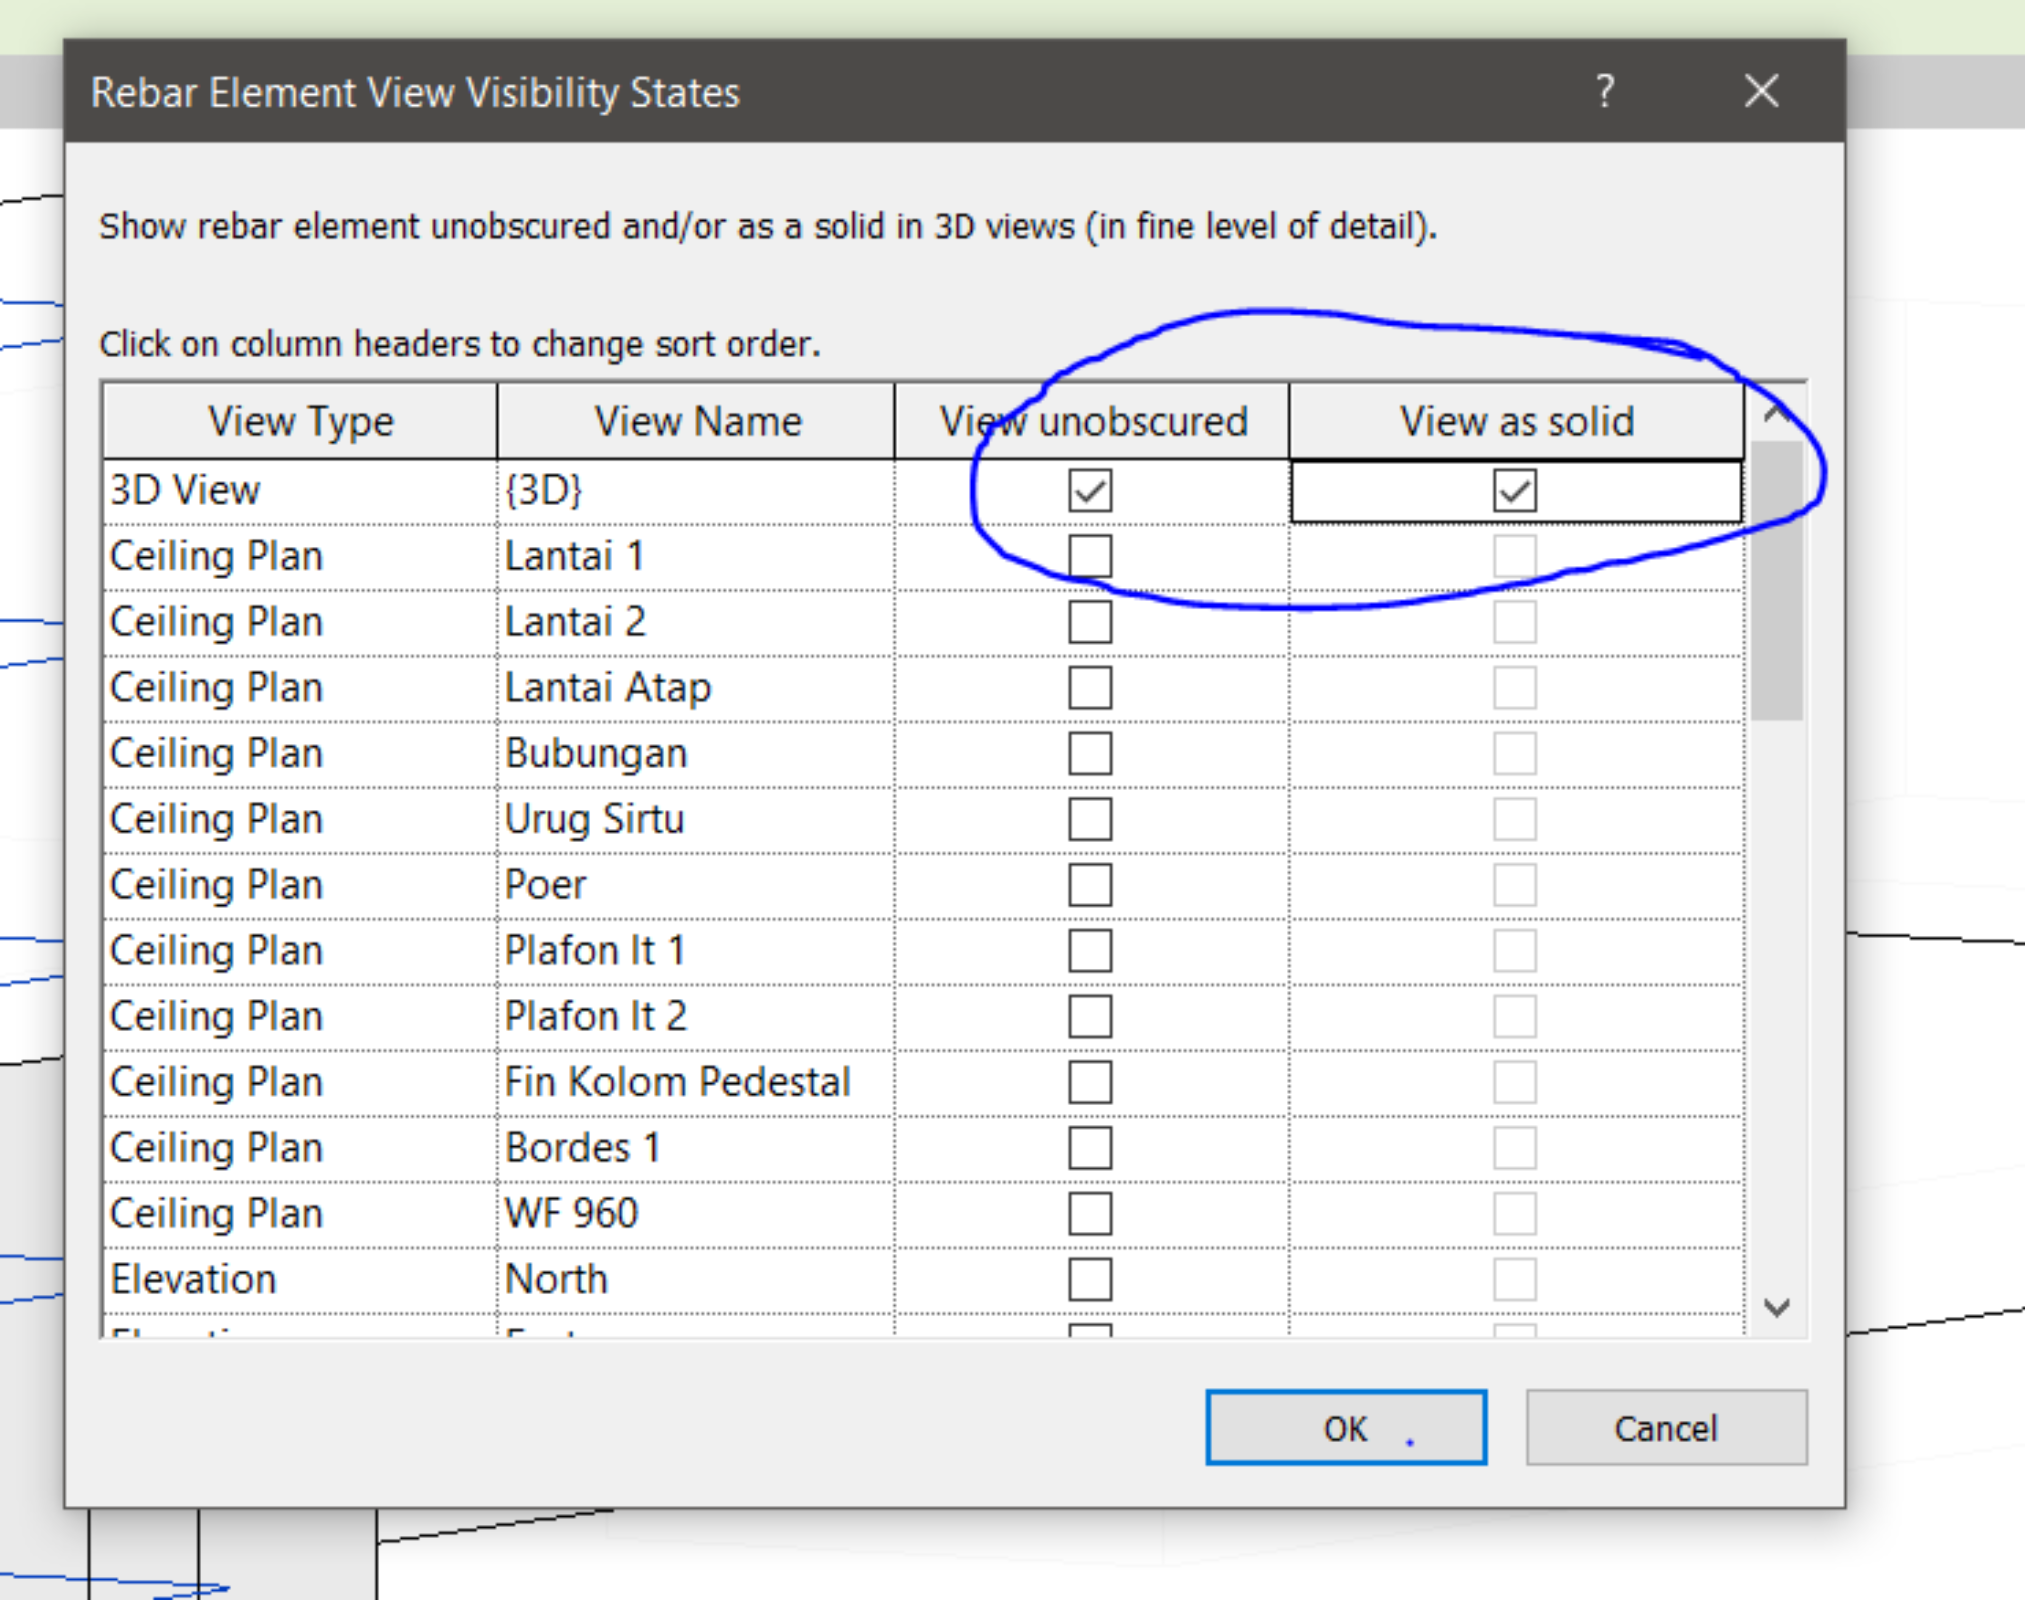Screen dimensions: 2025x1600
Task: Enable View unobscured for Bordes 1
Action: click(1088, 1147)
